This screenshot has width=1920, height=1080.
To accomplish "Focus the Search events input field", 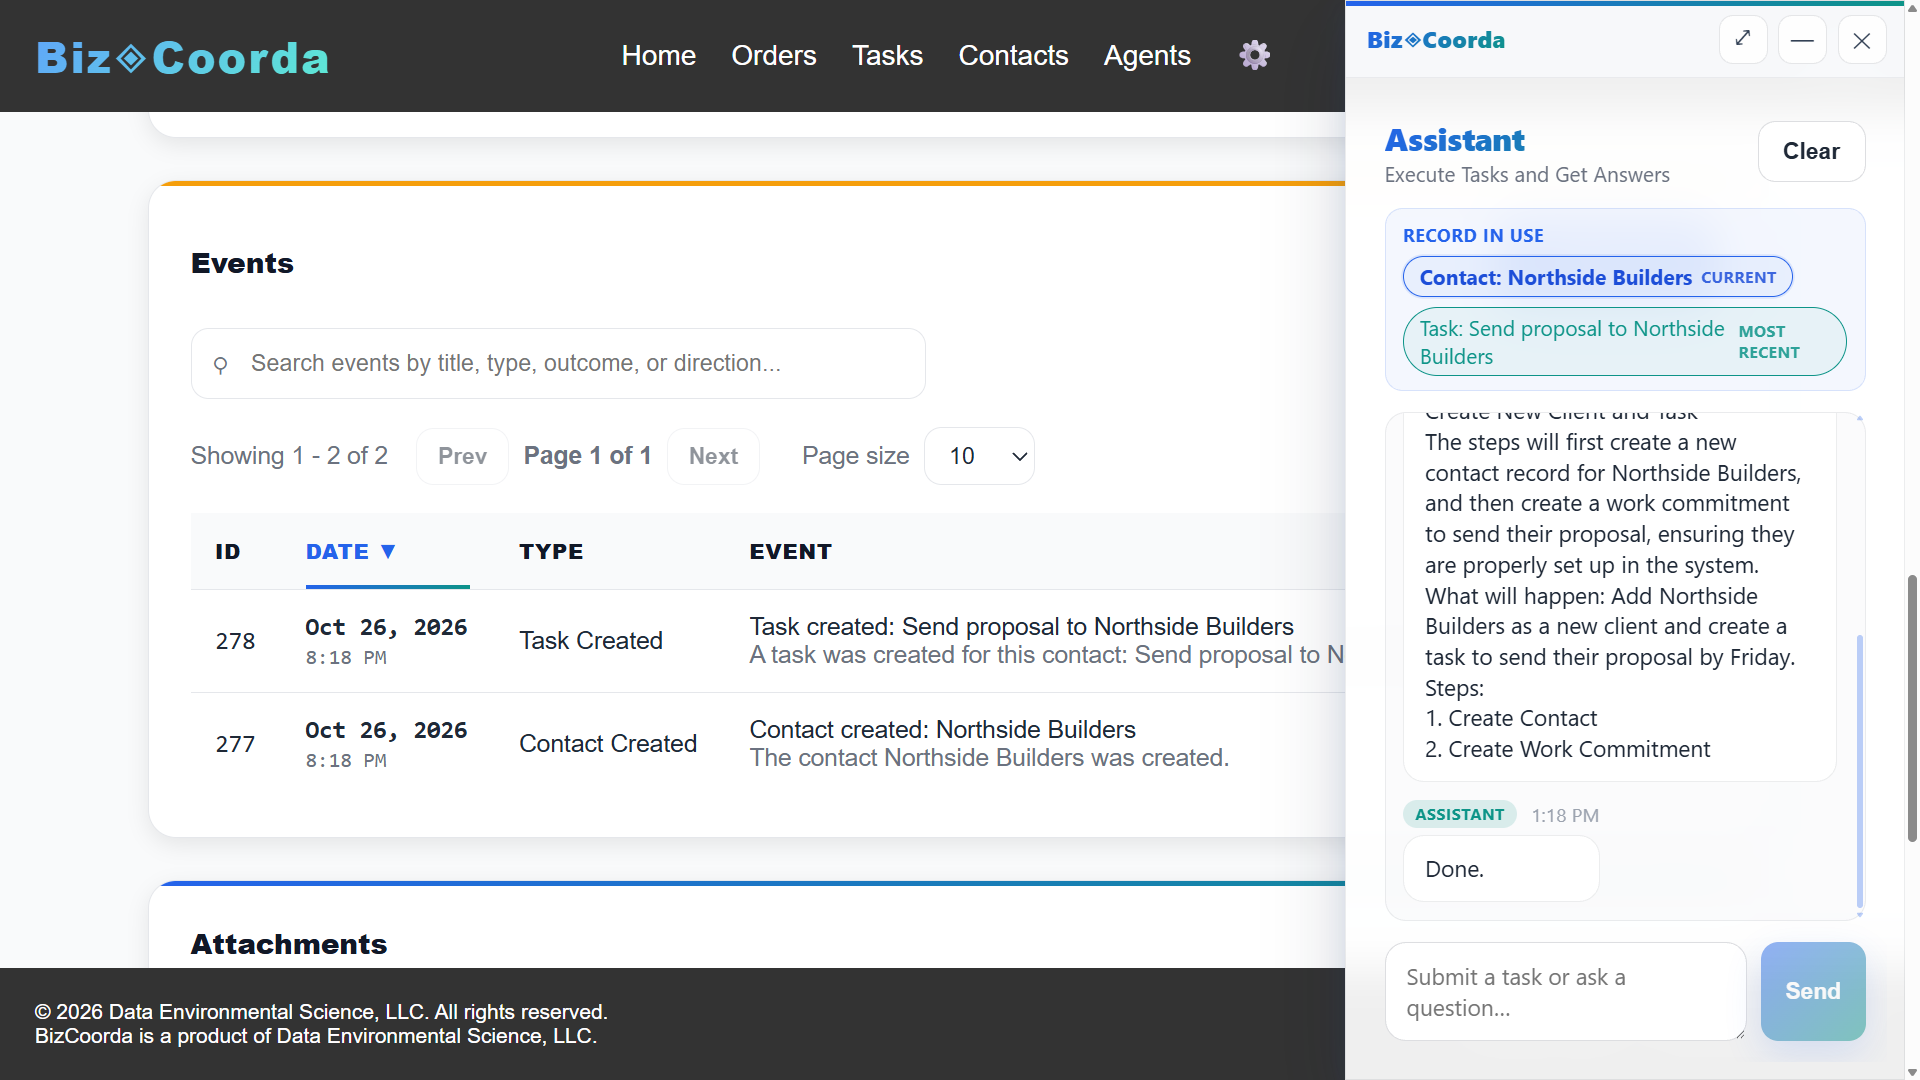I will coord(558,363).
